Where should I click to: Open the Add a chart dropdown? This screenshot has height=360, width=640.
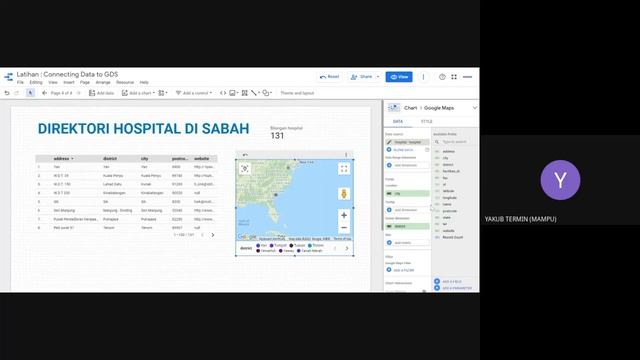click(x=138, y=93)
